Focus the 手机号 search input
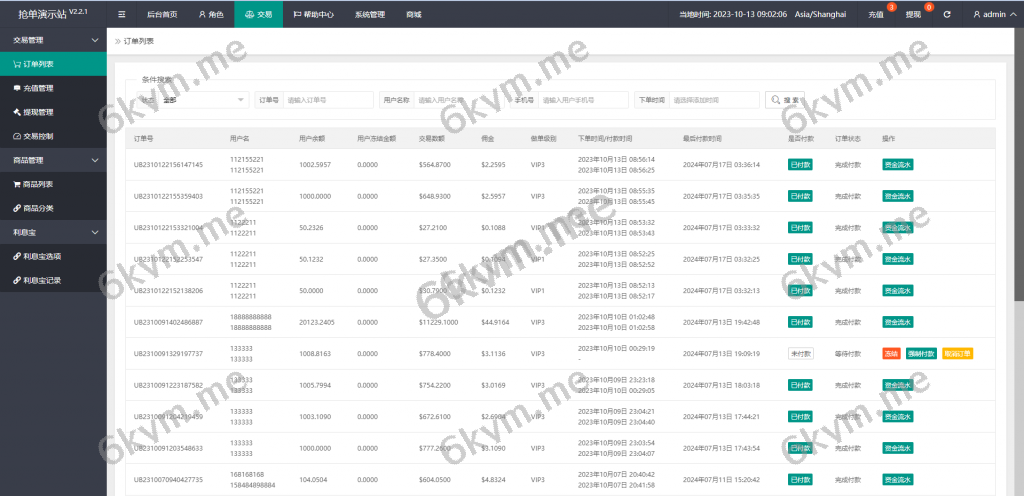 [584, 100]
